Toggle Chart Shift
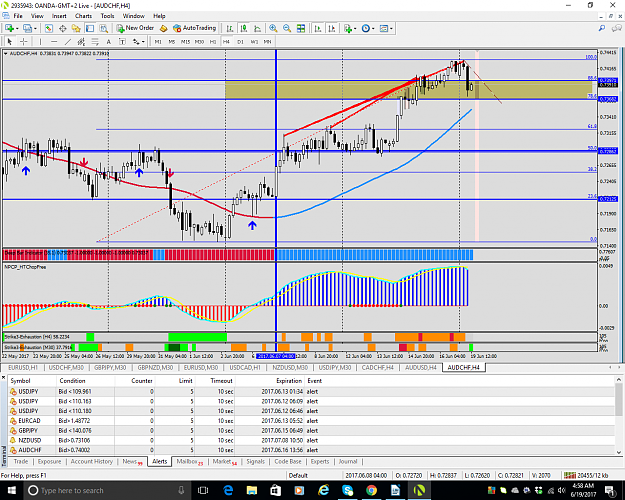 coord(332,28)
